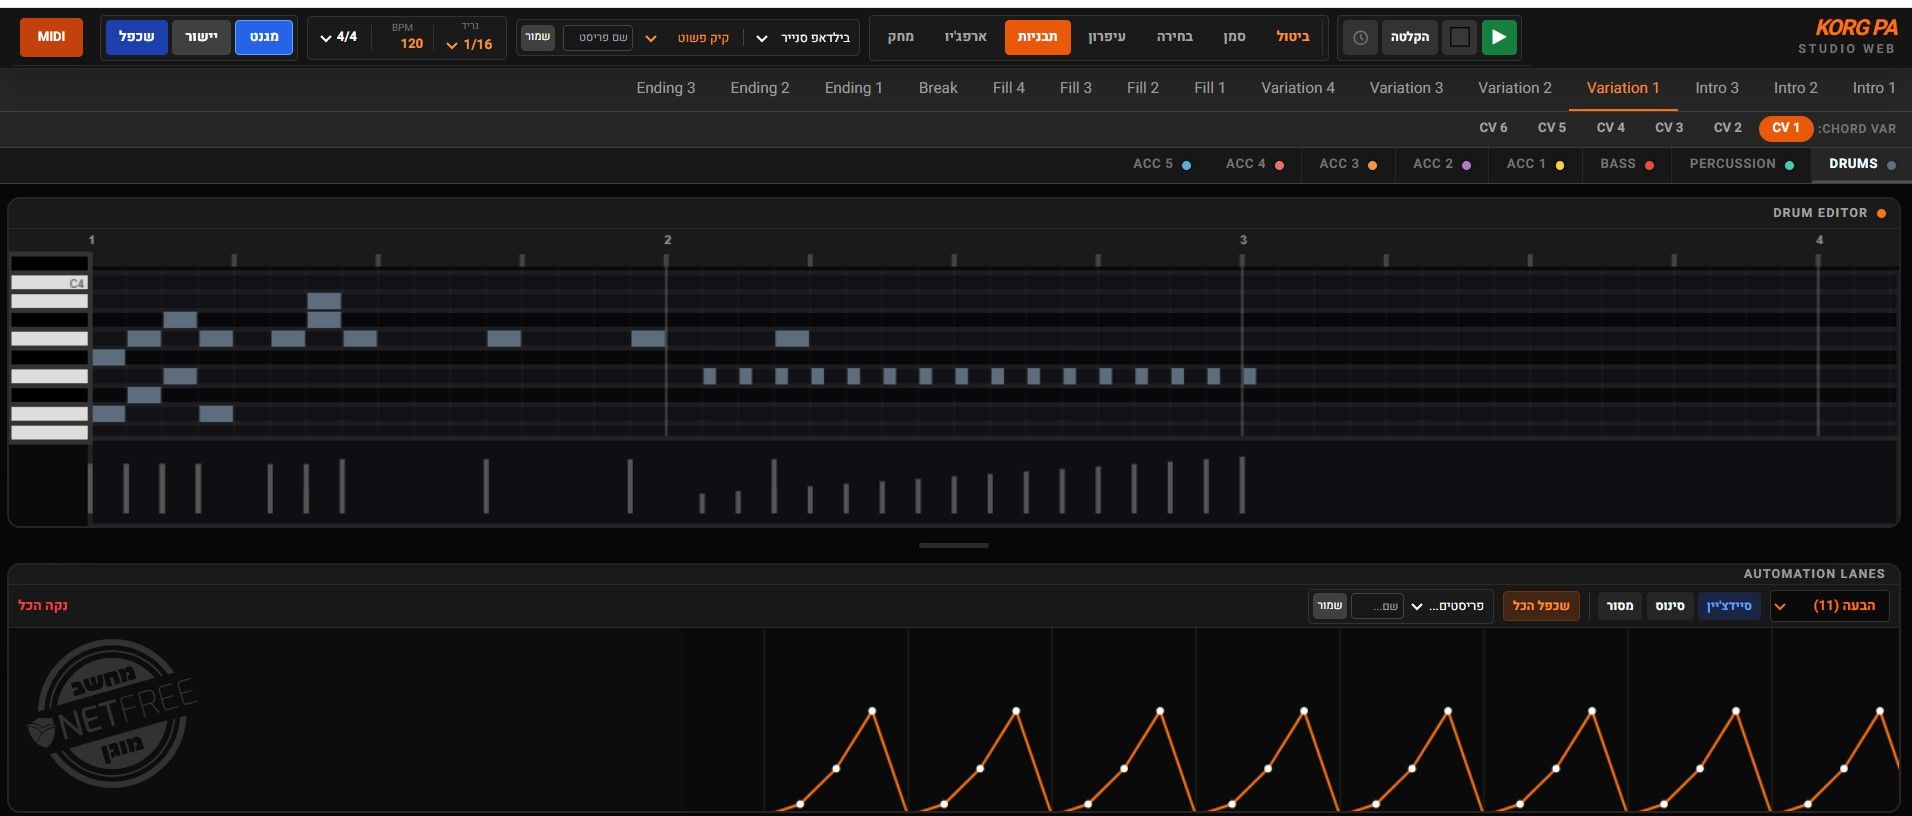Image resolution: width=1912 pixels, height=816 pixels.
Task: Click the BPM 120 tempo value
Action: 411,44
